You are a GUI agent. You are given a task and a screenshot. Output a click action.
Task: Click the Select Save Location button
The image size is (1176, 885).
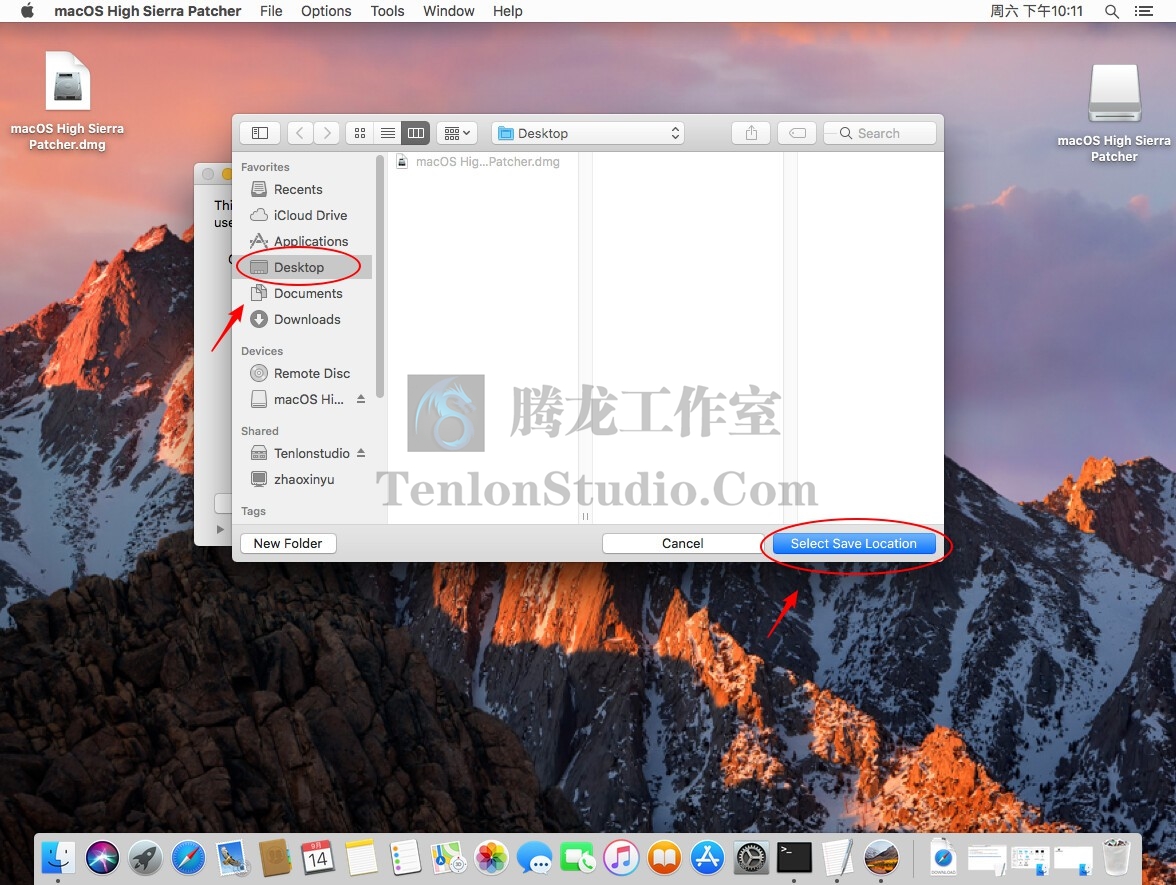(854, 543)
